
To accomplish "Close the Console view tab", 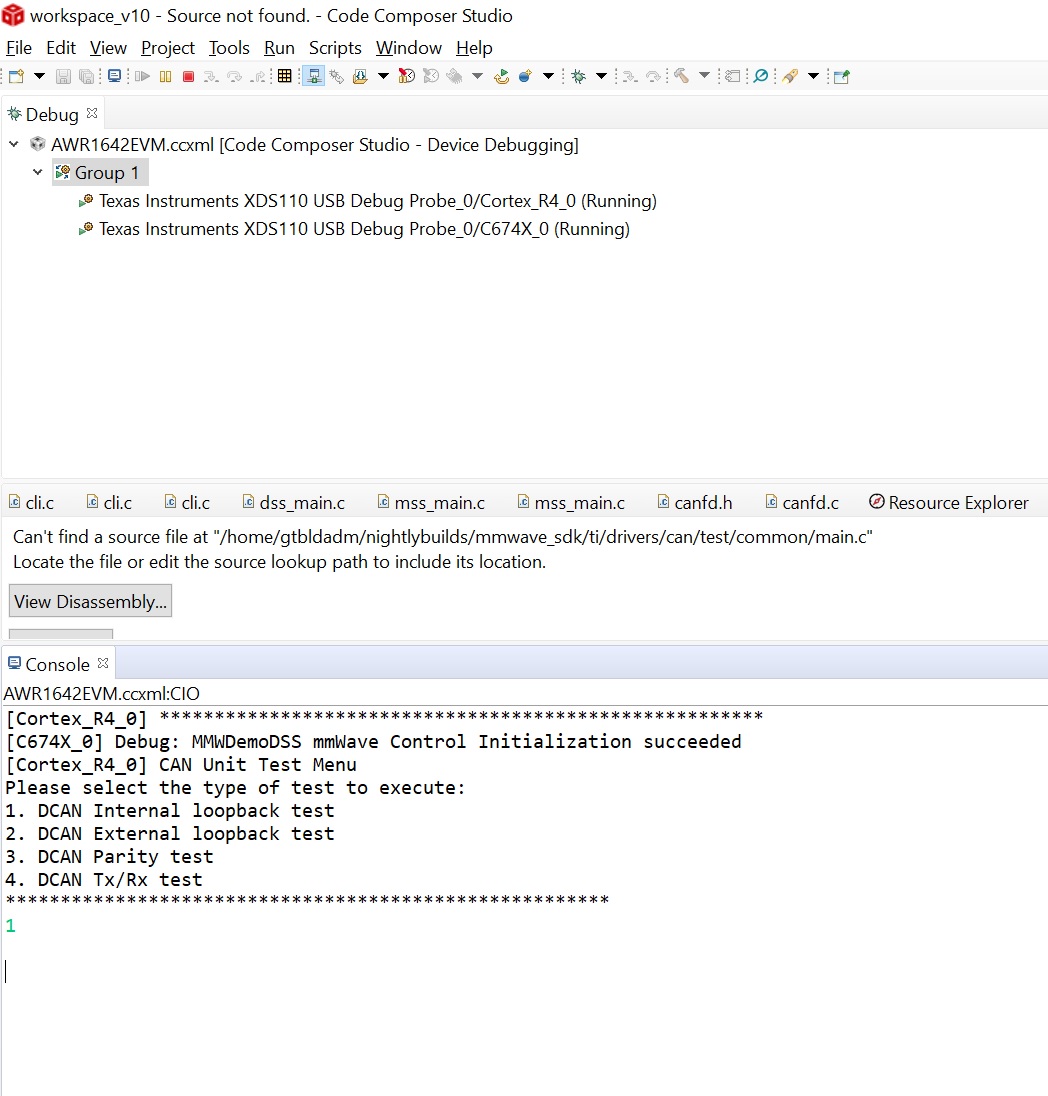I will (103, 663).
